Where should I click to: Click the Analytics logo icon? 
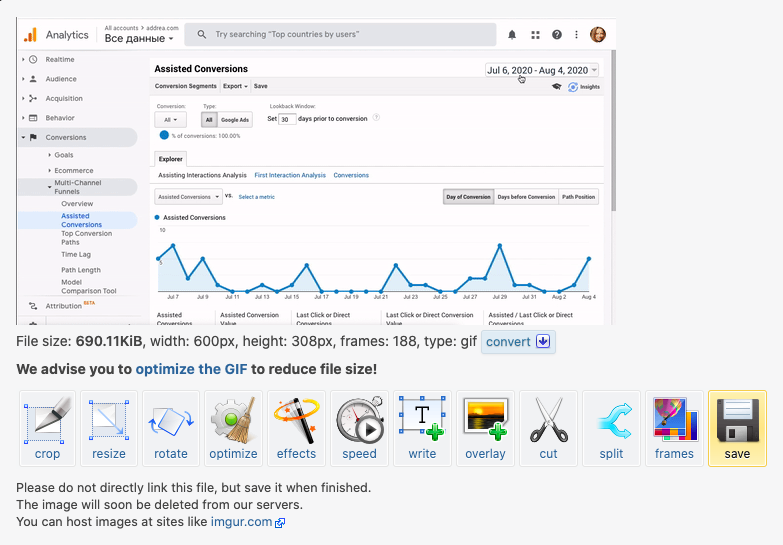click(30, 34)
